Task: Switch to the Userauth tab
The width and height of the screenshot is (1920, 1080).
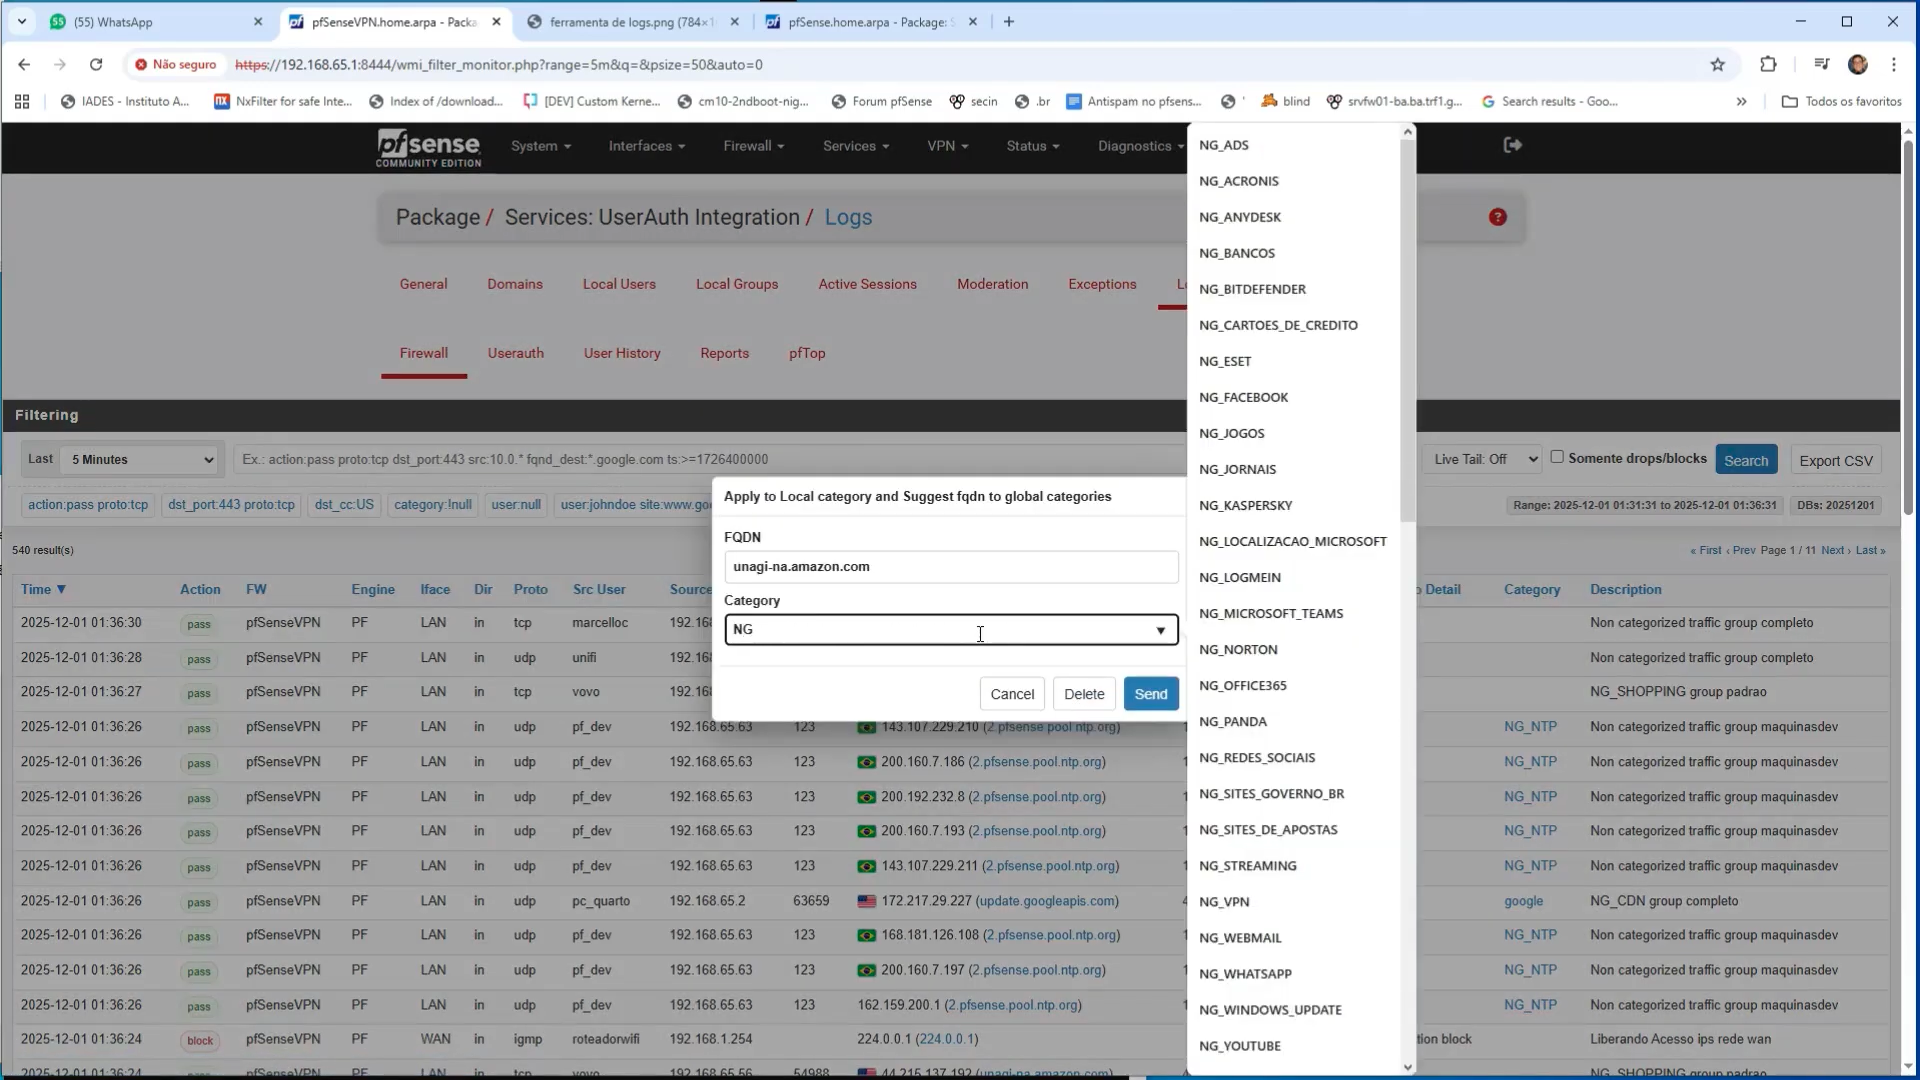Action: tap(515, 353)
